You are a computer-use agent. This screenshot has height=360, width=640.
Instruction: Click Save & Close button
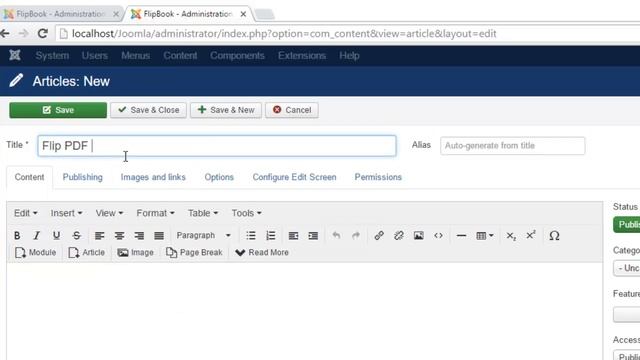coord(148,110)
